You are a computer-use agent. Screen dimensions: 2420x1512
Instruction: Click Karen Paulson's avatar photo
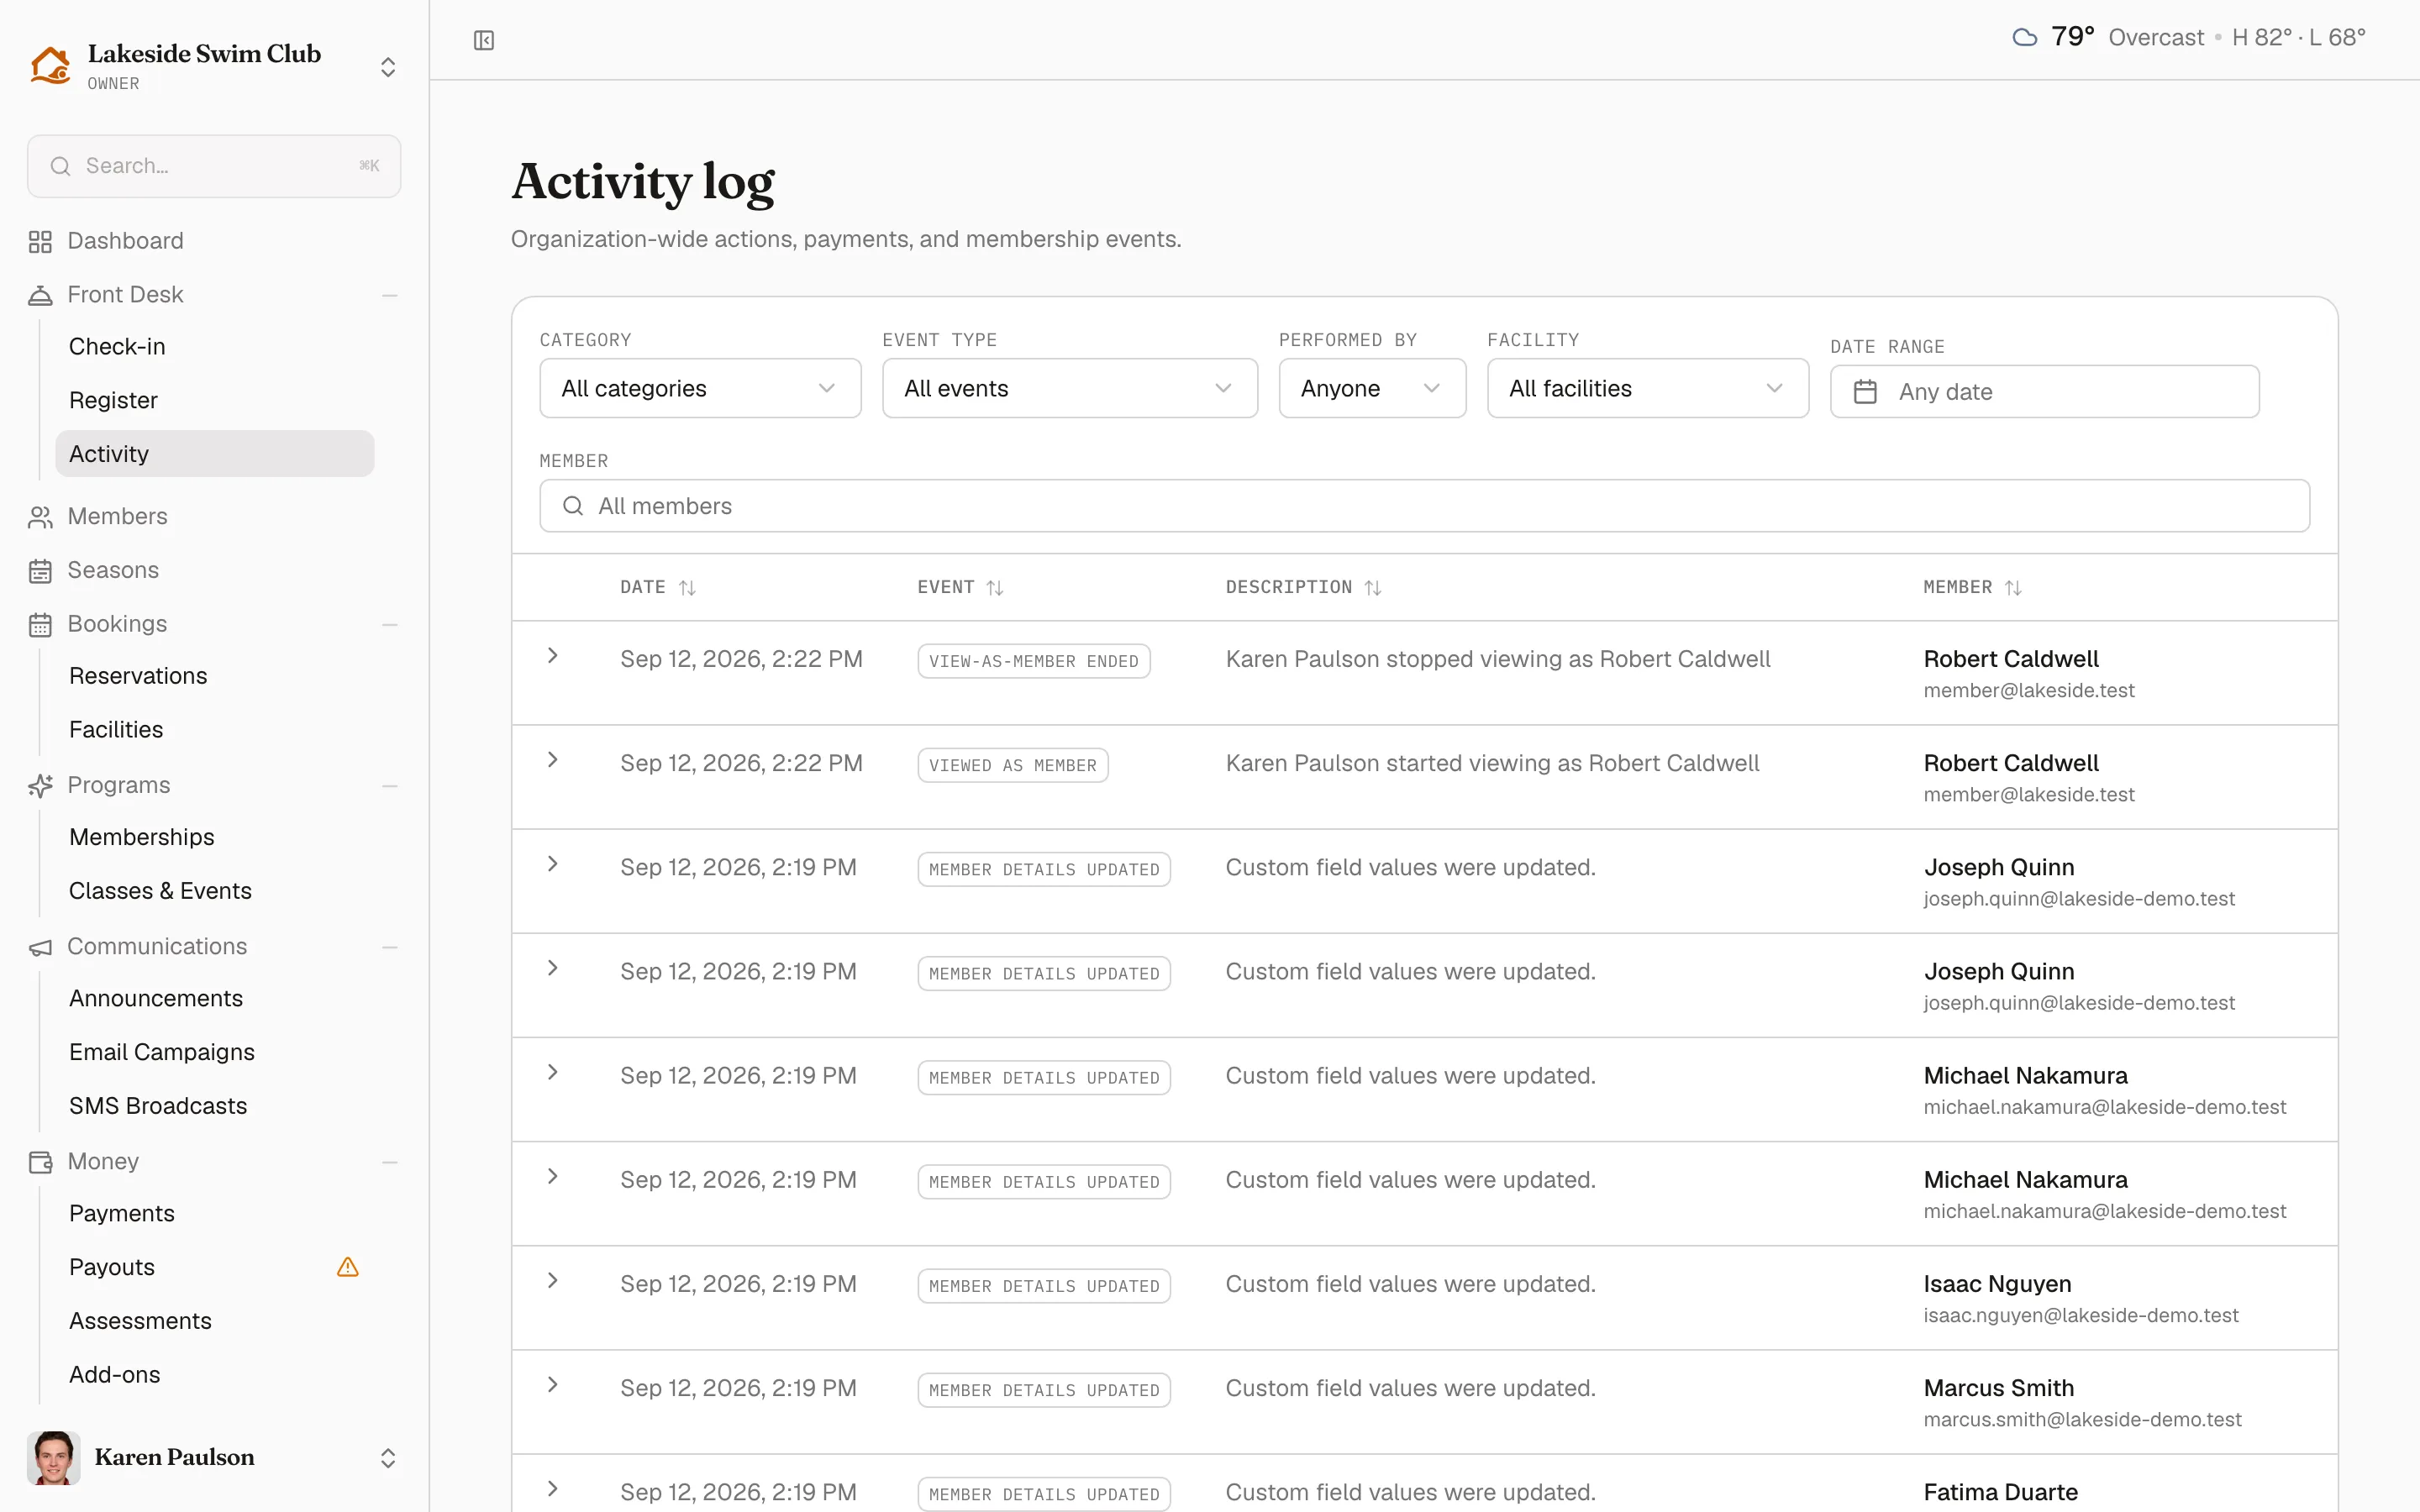(x=54, y=1458)
